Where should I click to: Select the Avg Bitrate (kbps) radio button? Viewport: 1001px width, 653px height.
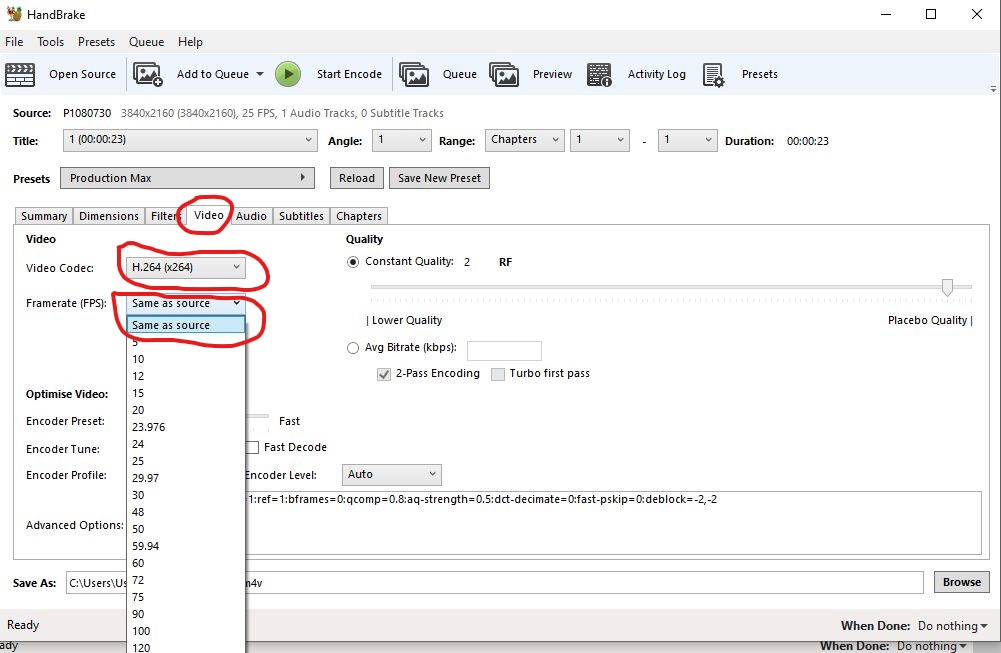click(353, 348)
